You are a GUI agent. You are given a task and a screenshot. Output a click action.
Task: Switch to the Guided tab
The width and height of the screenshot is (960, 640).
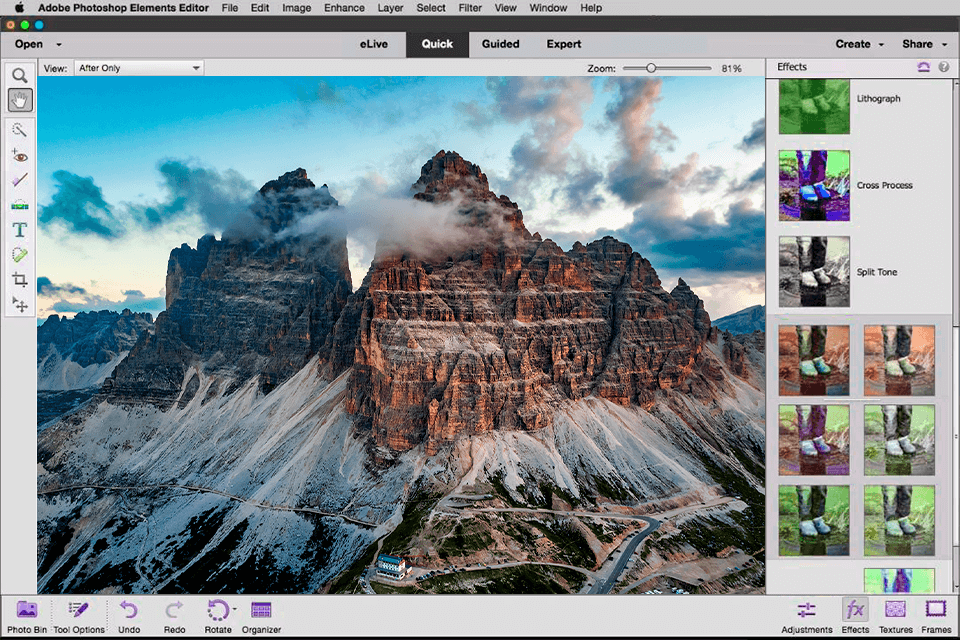[x=500, y=44]
